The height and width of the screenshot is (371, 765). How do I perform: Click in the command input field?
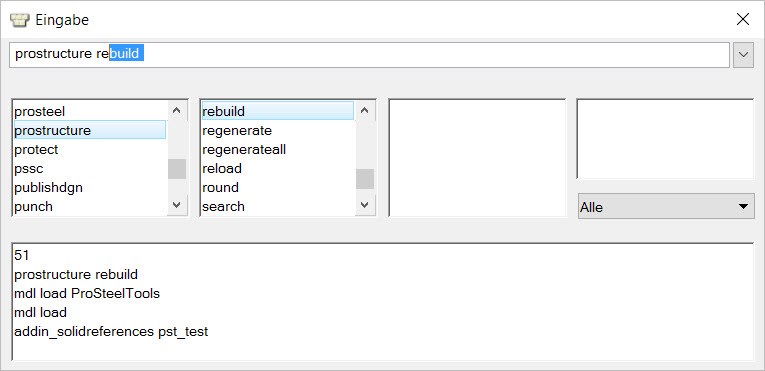pyautogui.click(x=369, y=55)
